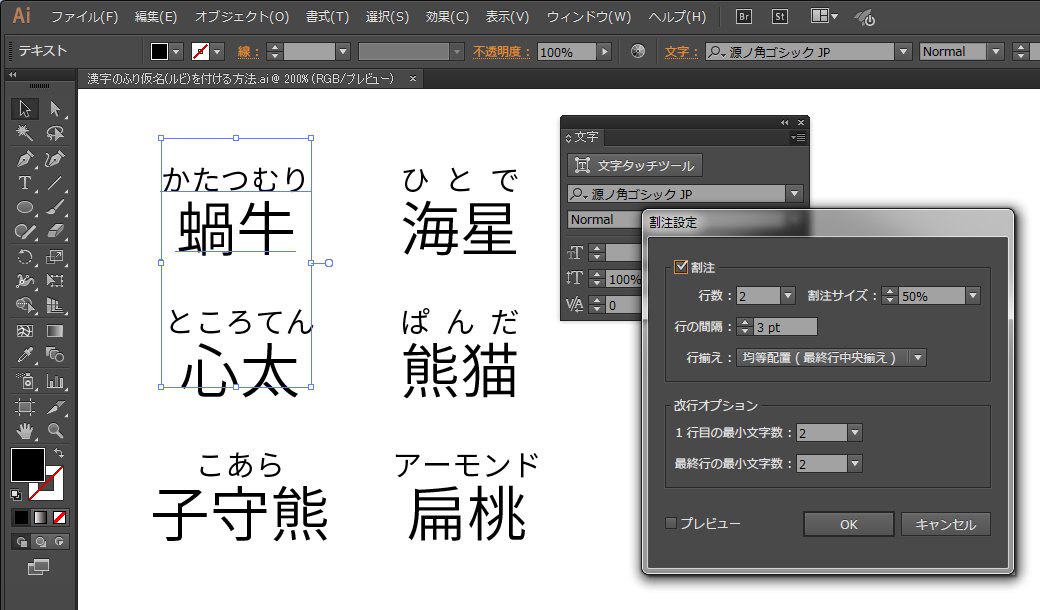
Task: Select the Paintbrush tool
Action: coord(55,208)
